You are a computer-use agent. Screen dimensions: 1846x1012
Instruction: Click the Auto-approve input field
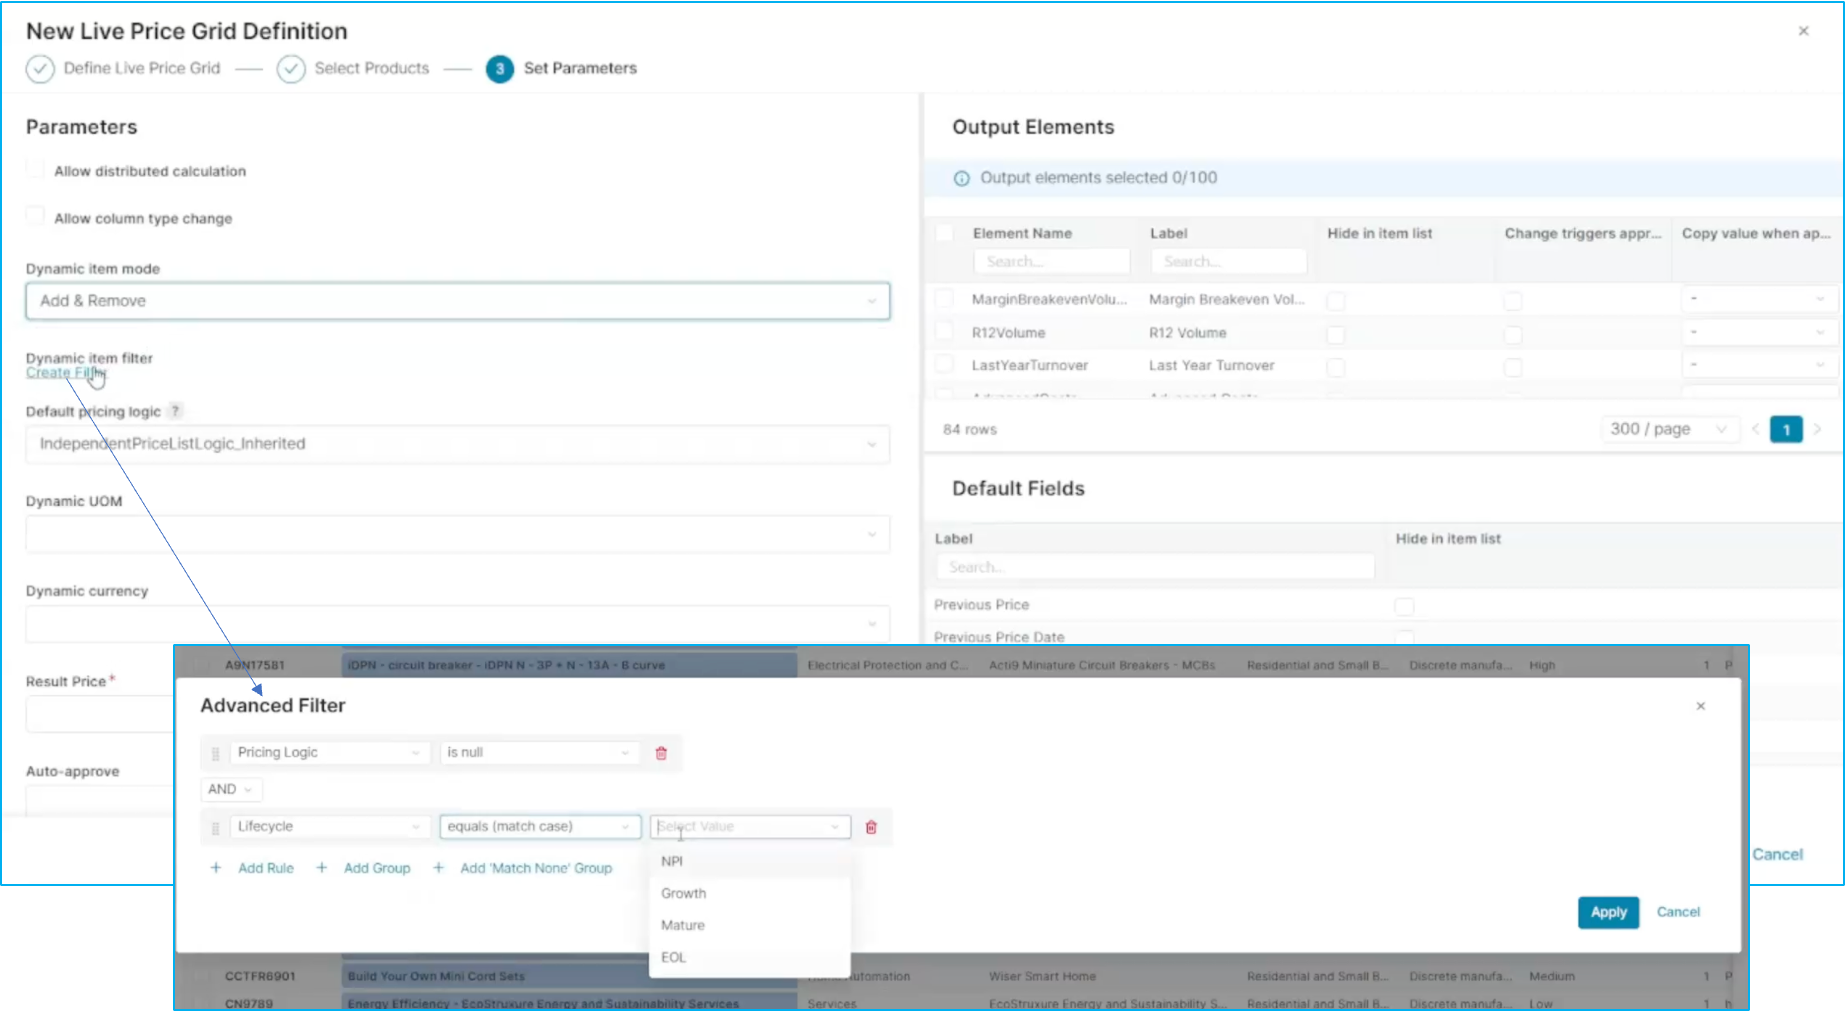pos(100,801)
